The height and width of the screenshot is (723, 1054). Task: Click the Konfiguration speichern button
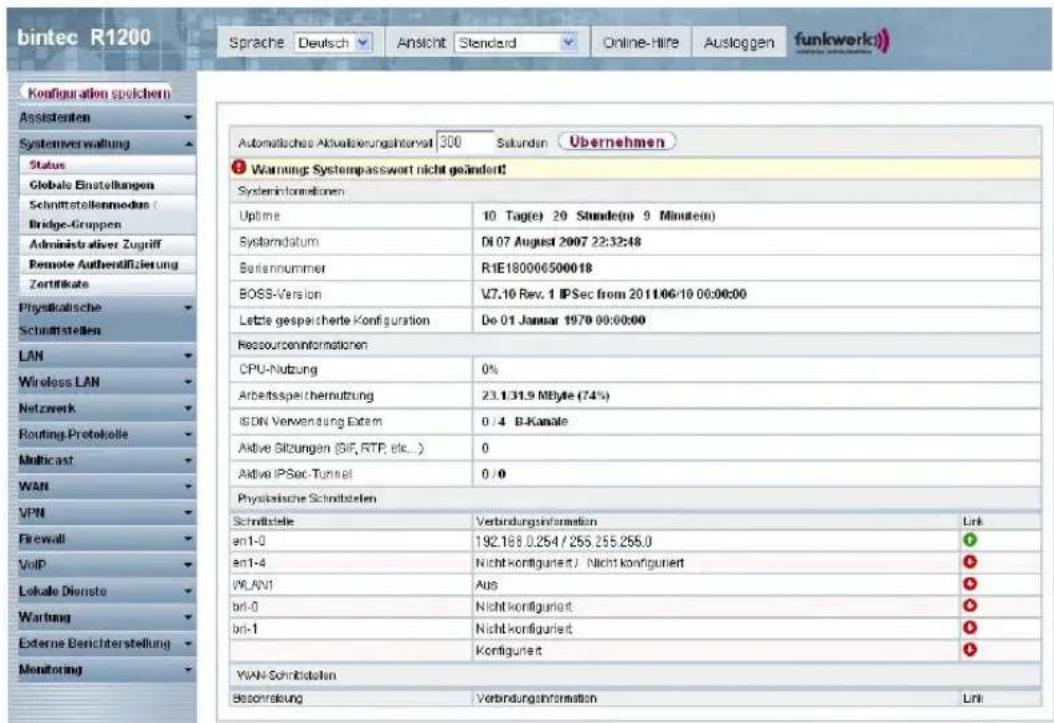pos(99,93)
